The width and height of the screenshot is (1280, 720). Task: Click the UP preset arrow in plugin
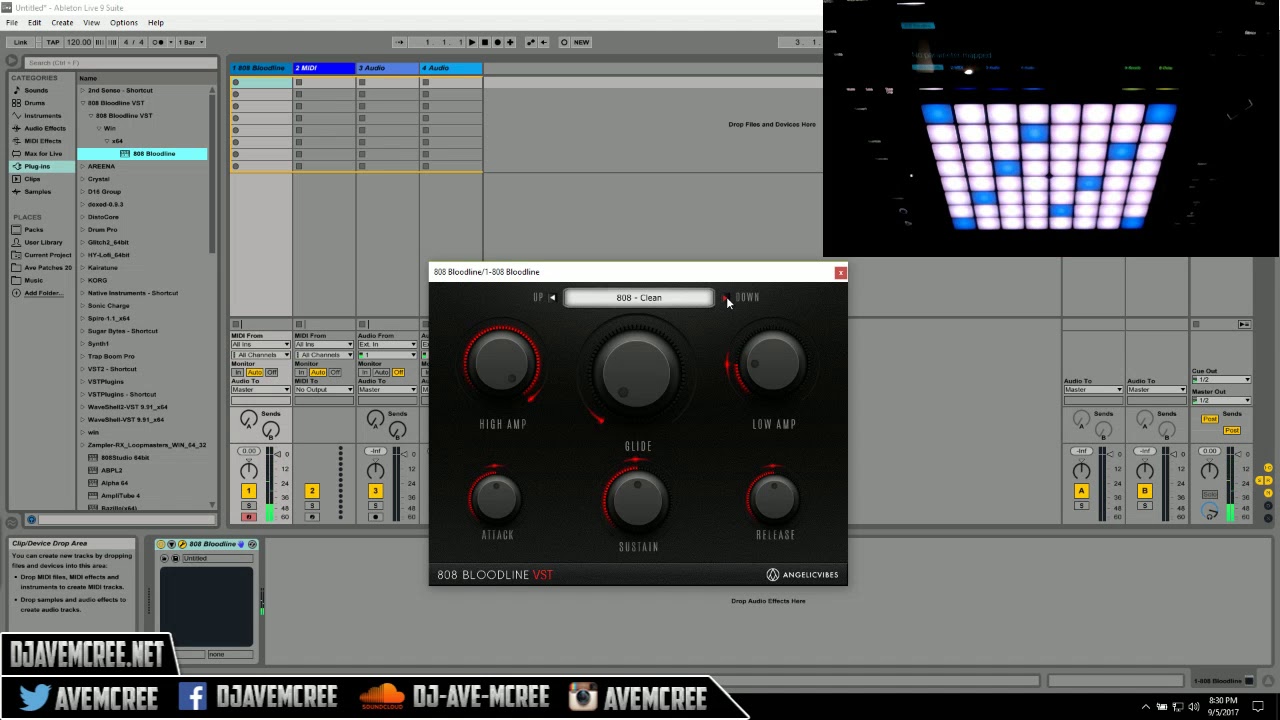(x=551, y=297)
